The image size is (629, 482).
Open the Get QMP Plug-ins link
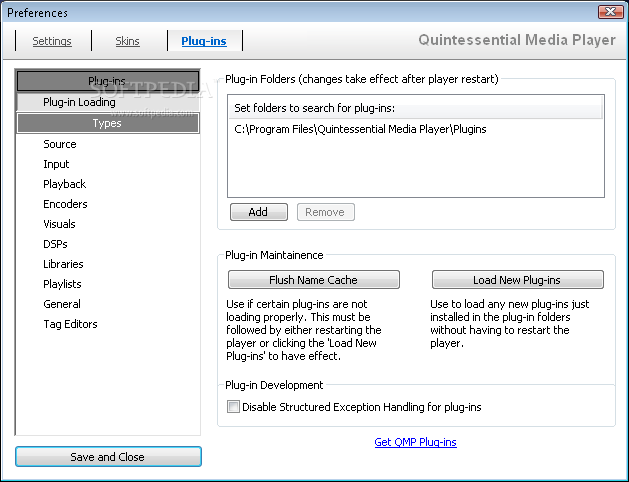click(416, 442)
